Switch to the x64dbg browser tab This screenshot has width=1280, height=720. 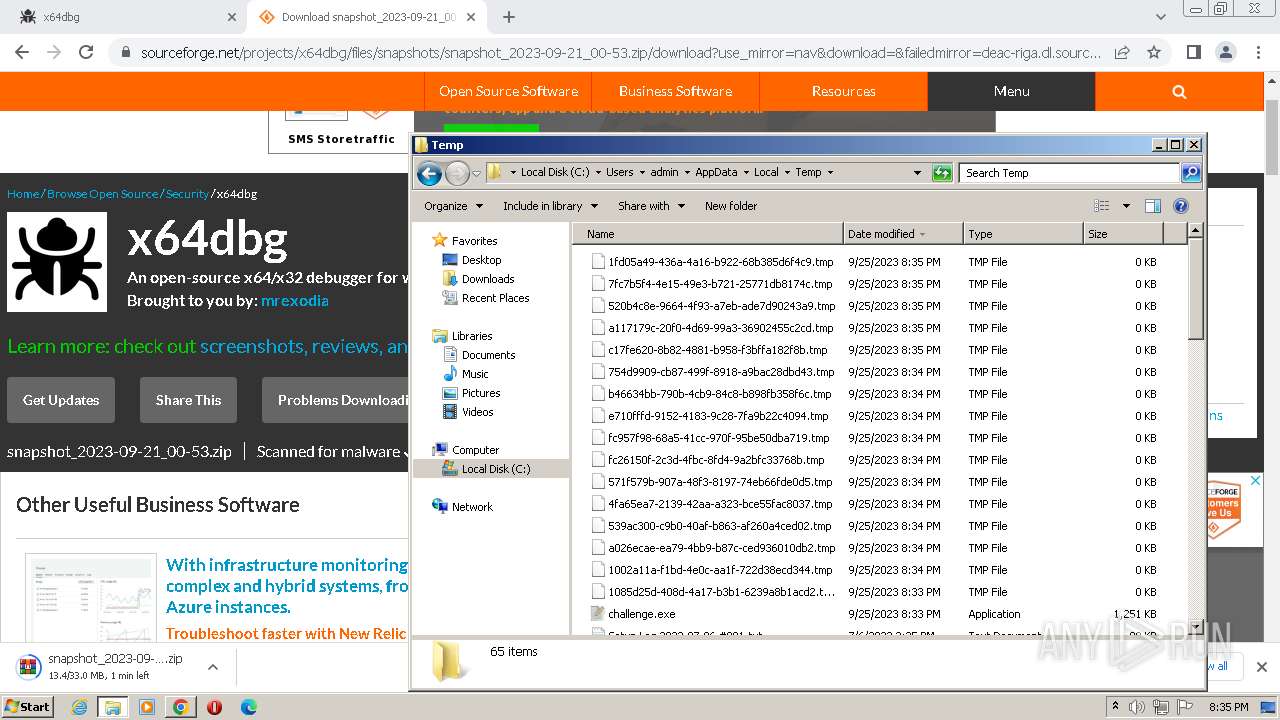(124, 17)
